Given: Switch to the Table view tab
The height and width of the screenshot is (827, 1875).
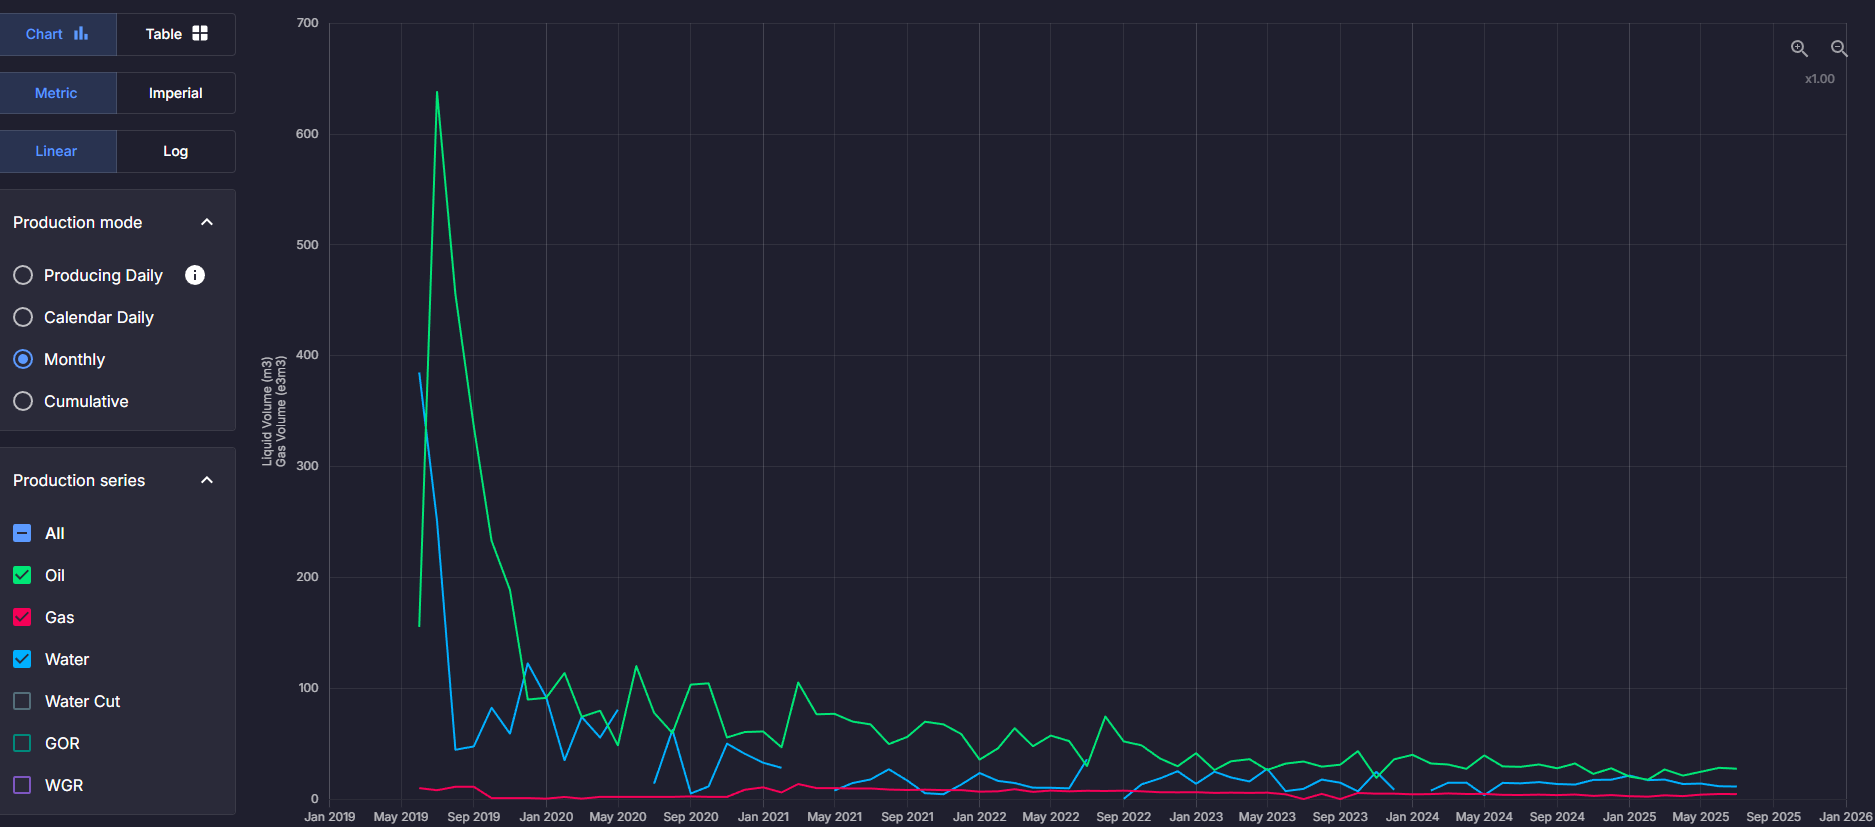Looking at the screenshot, I should pyautogui.click(x=176, y=34).
